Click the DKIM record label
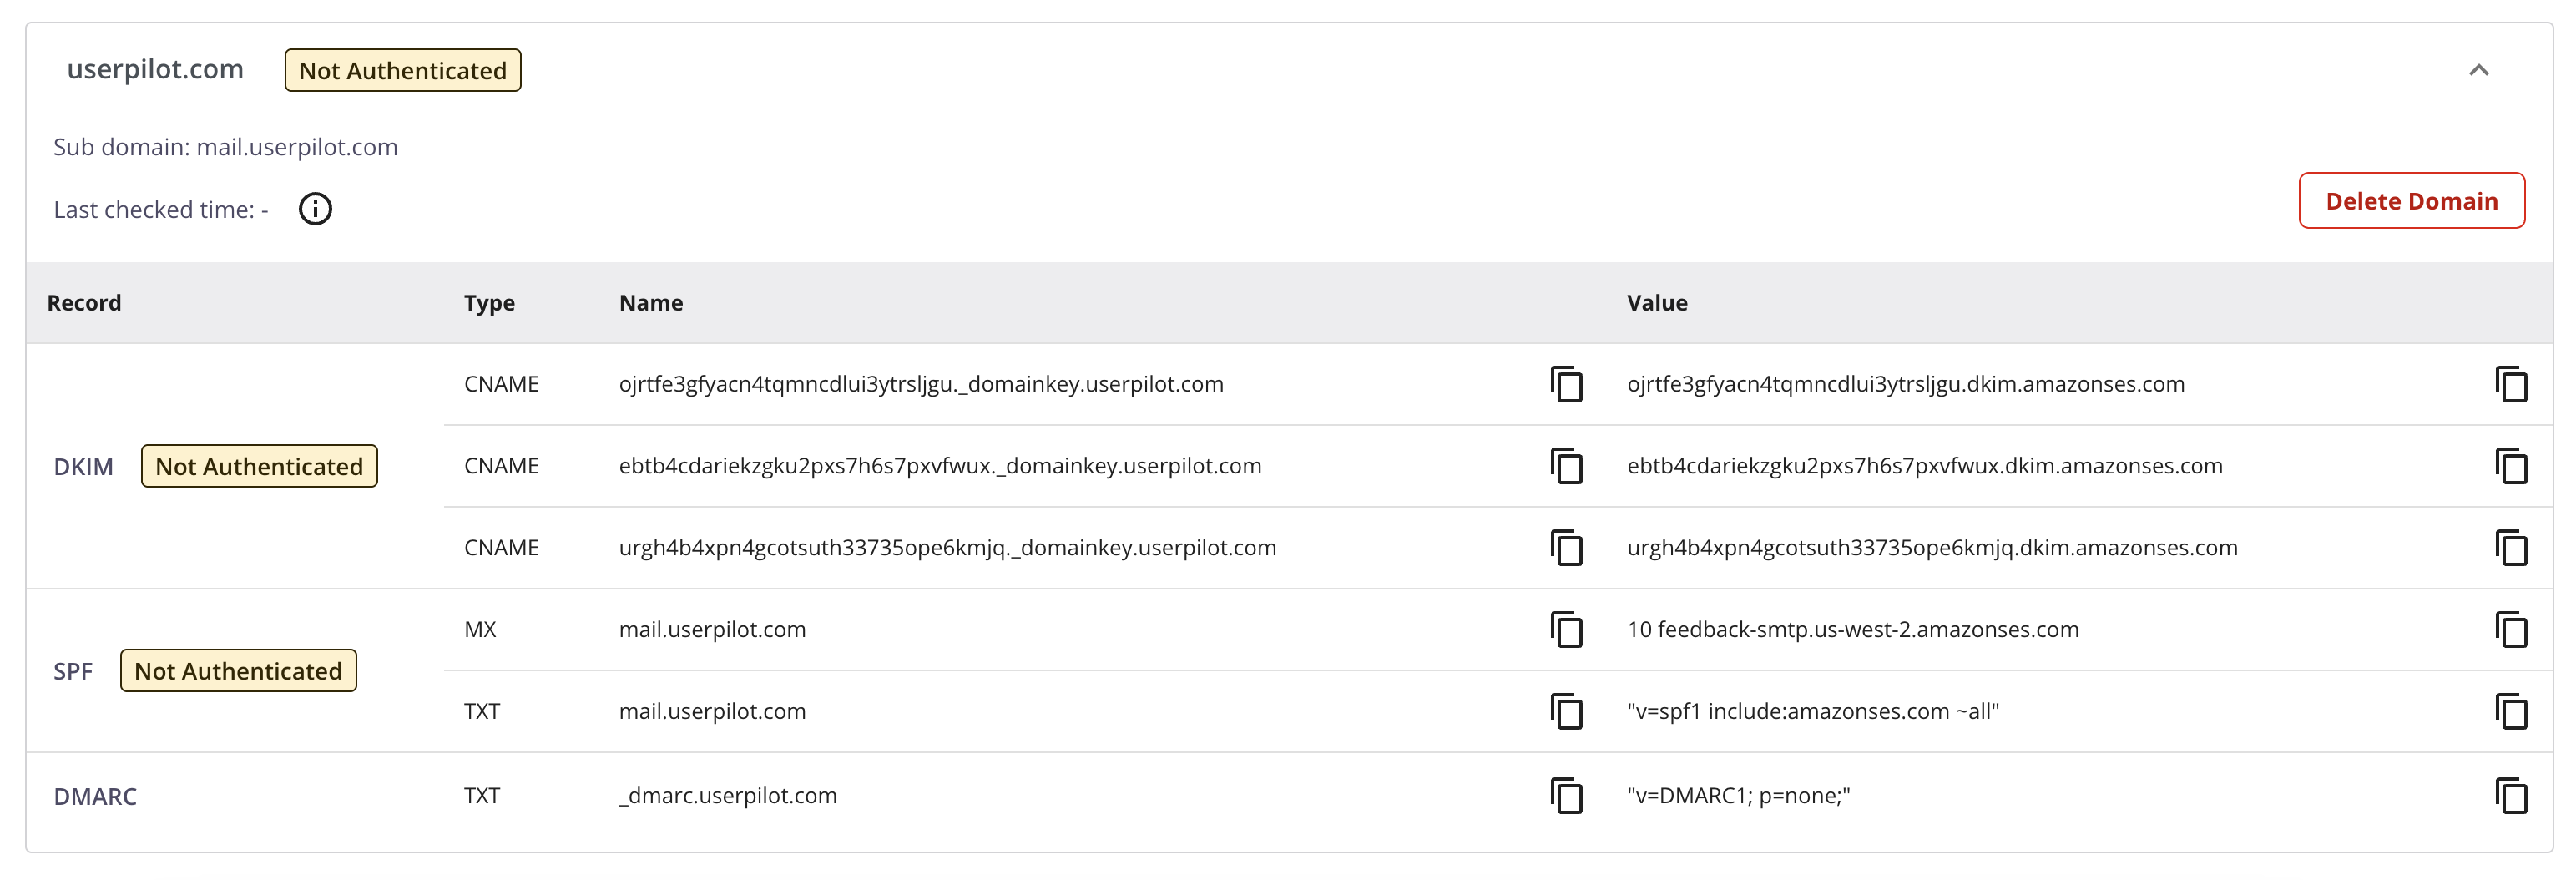Viewport: 2576px width, 880px height. [83, 467]
